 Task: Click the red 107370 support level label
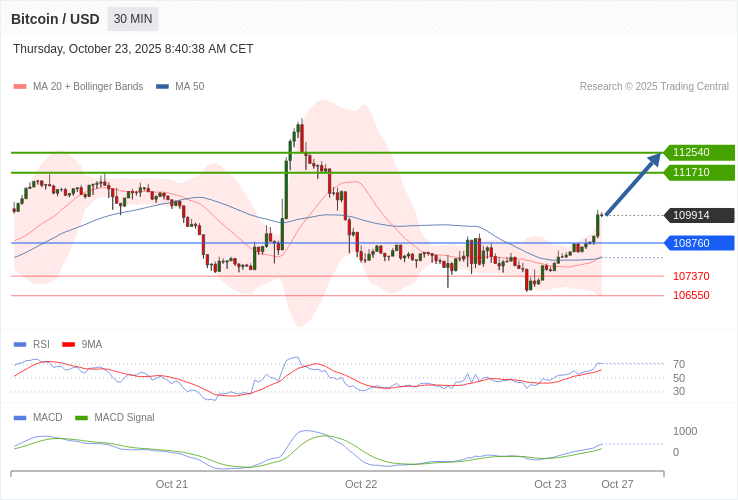[691, 276]
